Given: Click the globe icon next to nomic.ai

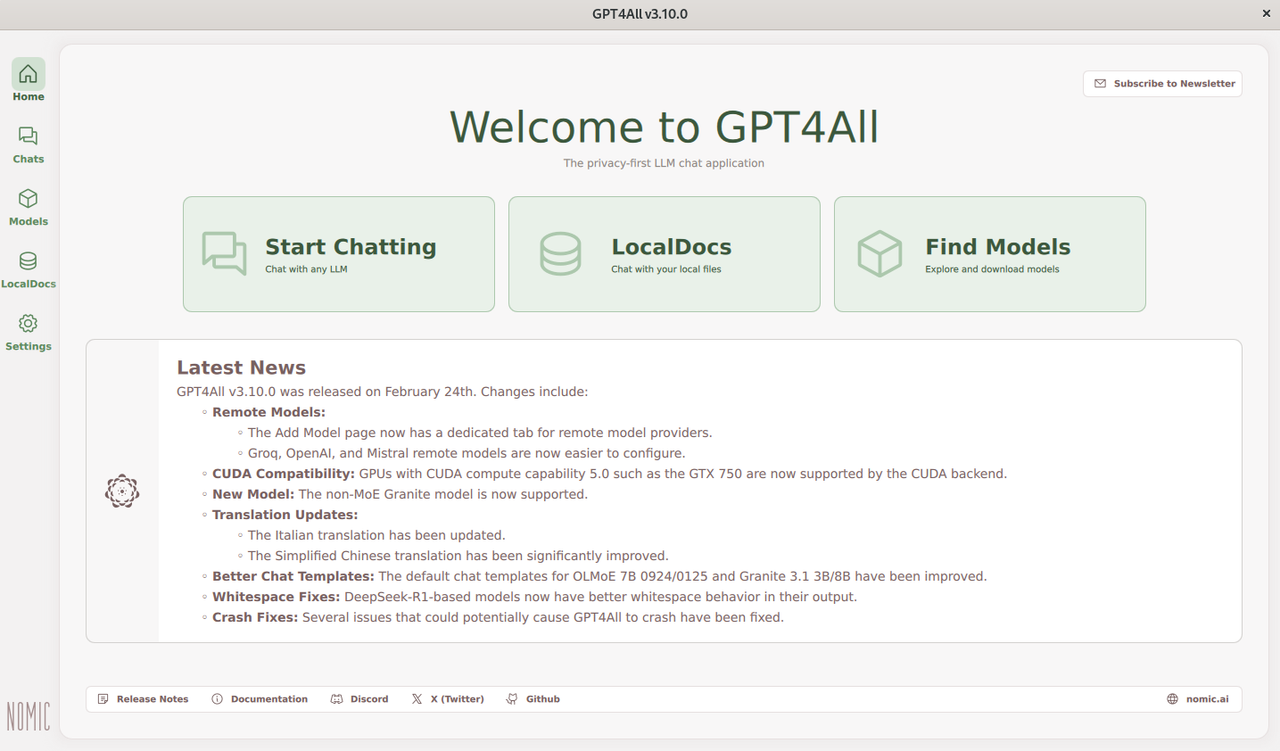Looking at the screenshot, I should 1173,699.
